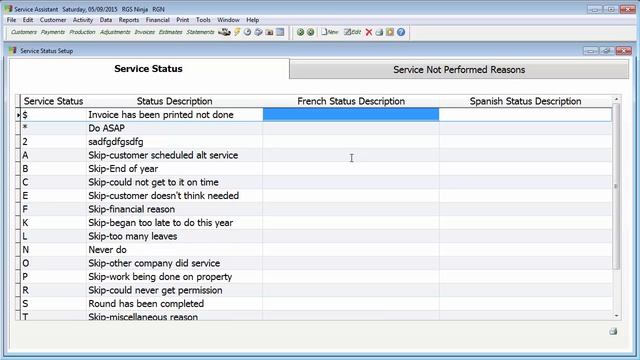Image resolution: width=640 pixels, height=360 pixels.
Task: Select the 'Invoice has been printed not done' cell
Action: (x=174, y=115)
